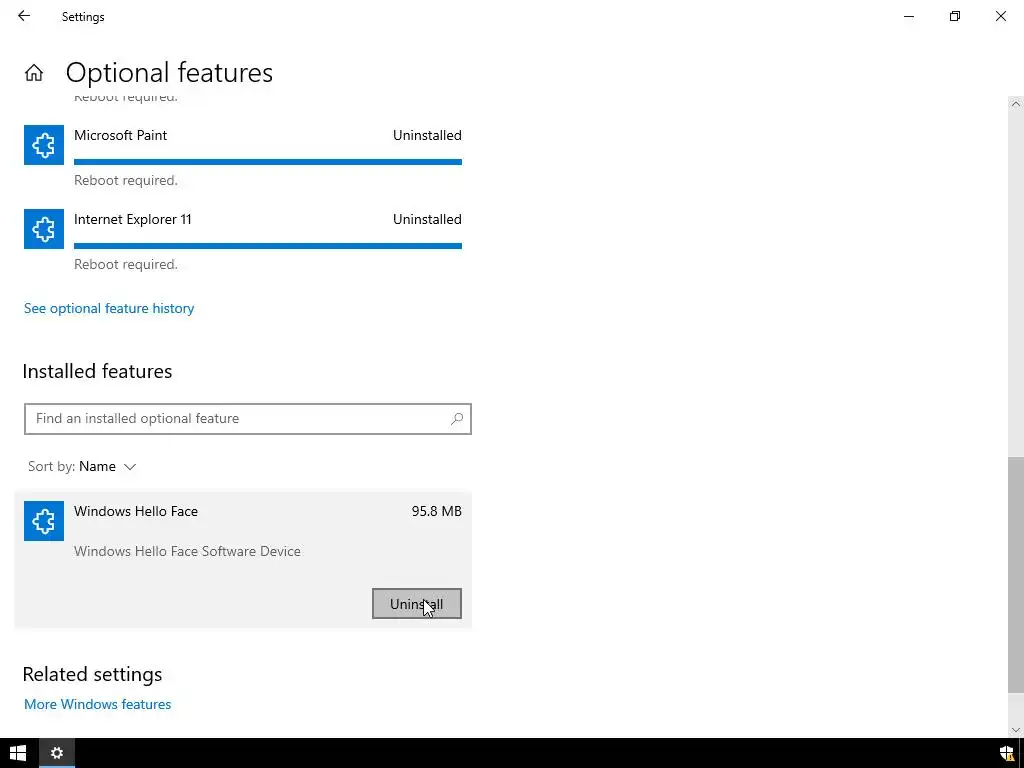The image size is (1024, 768).
Task: Close the Settings window
Action: (x=1000, y=16)
